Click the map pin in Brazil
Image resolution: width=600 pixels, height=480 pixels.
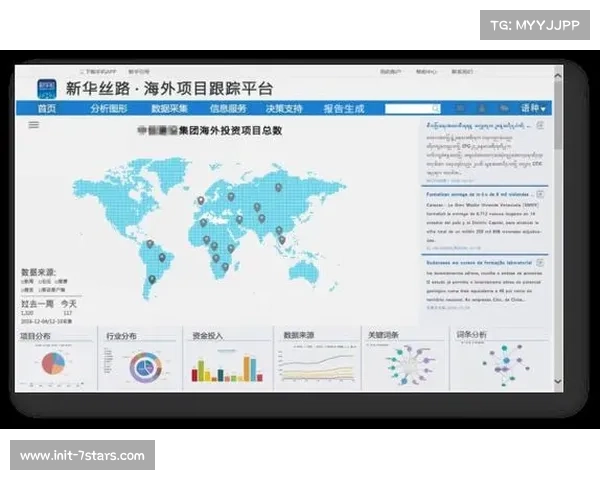(162, 258)
